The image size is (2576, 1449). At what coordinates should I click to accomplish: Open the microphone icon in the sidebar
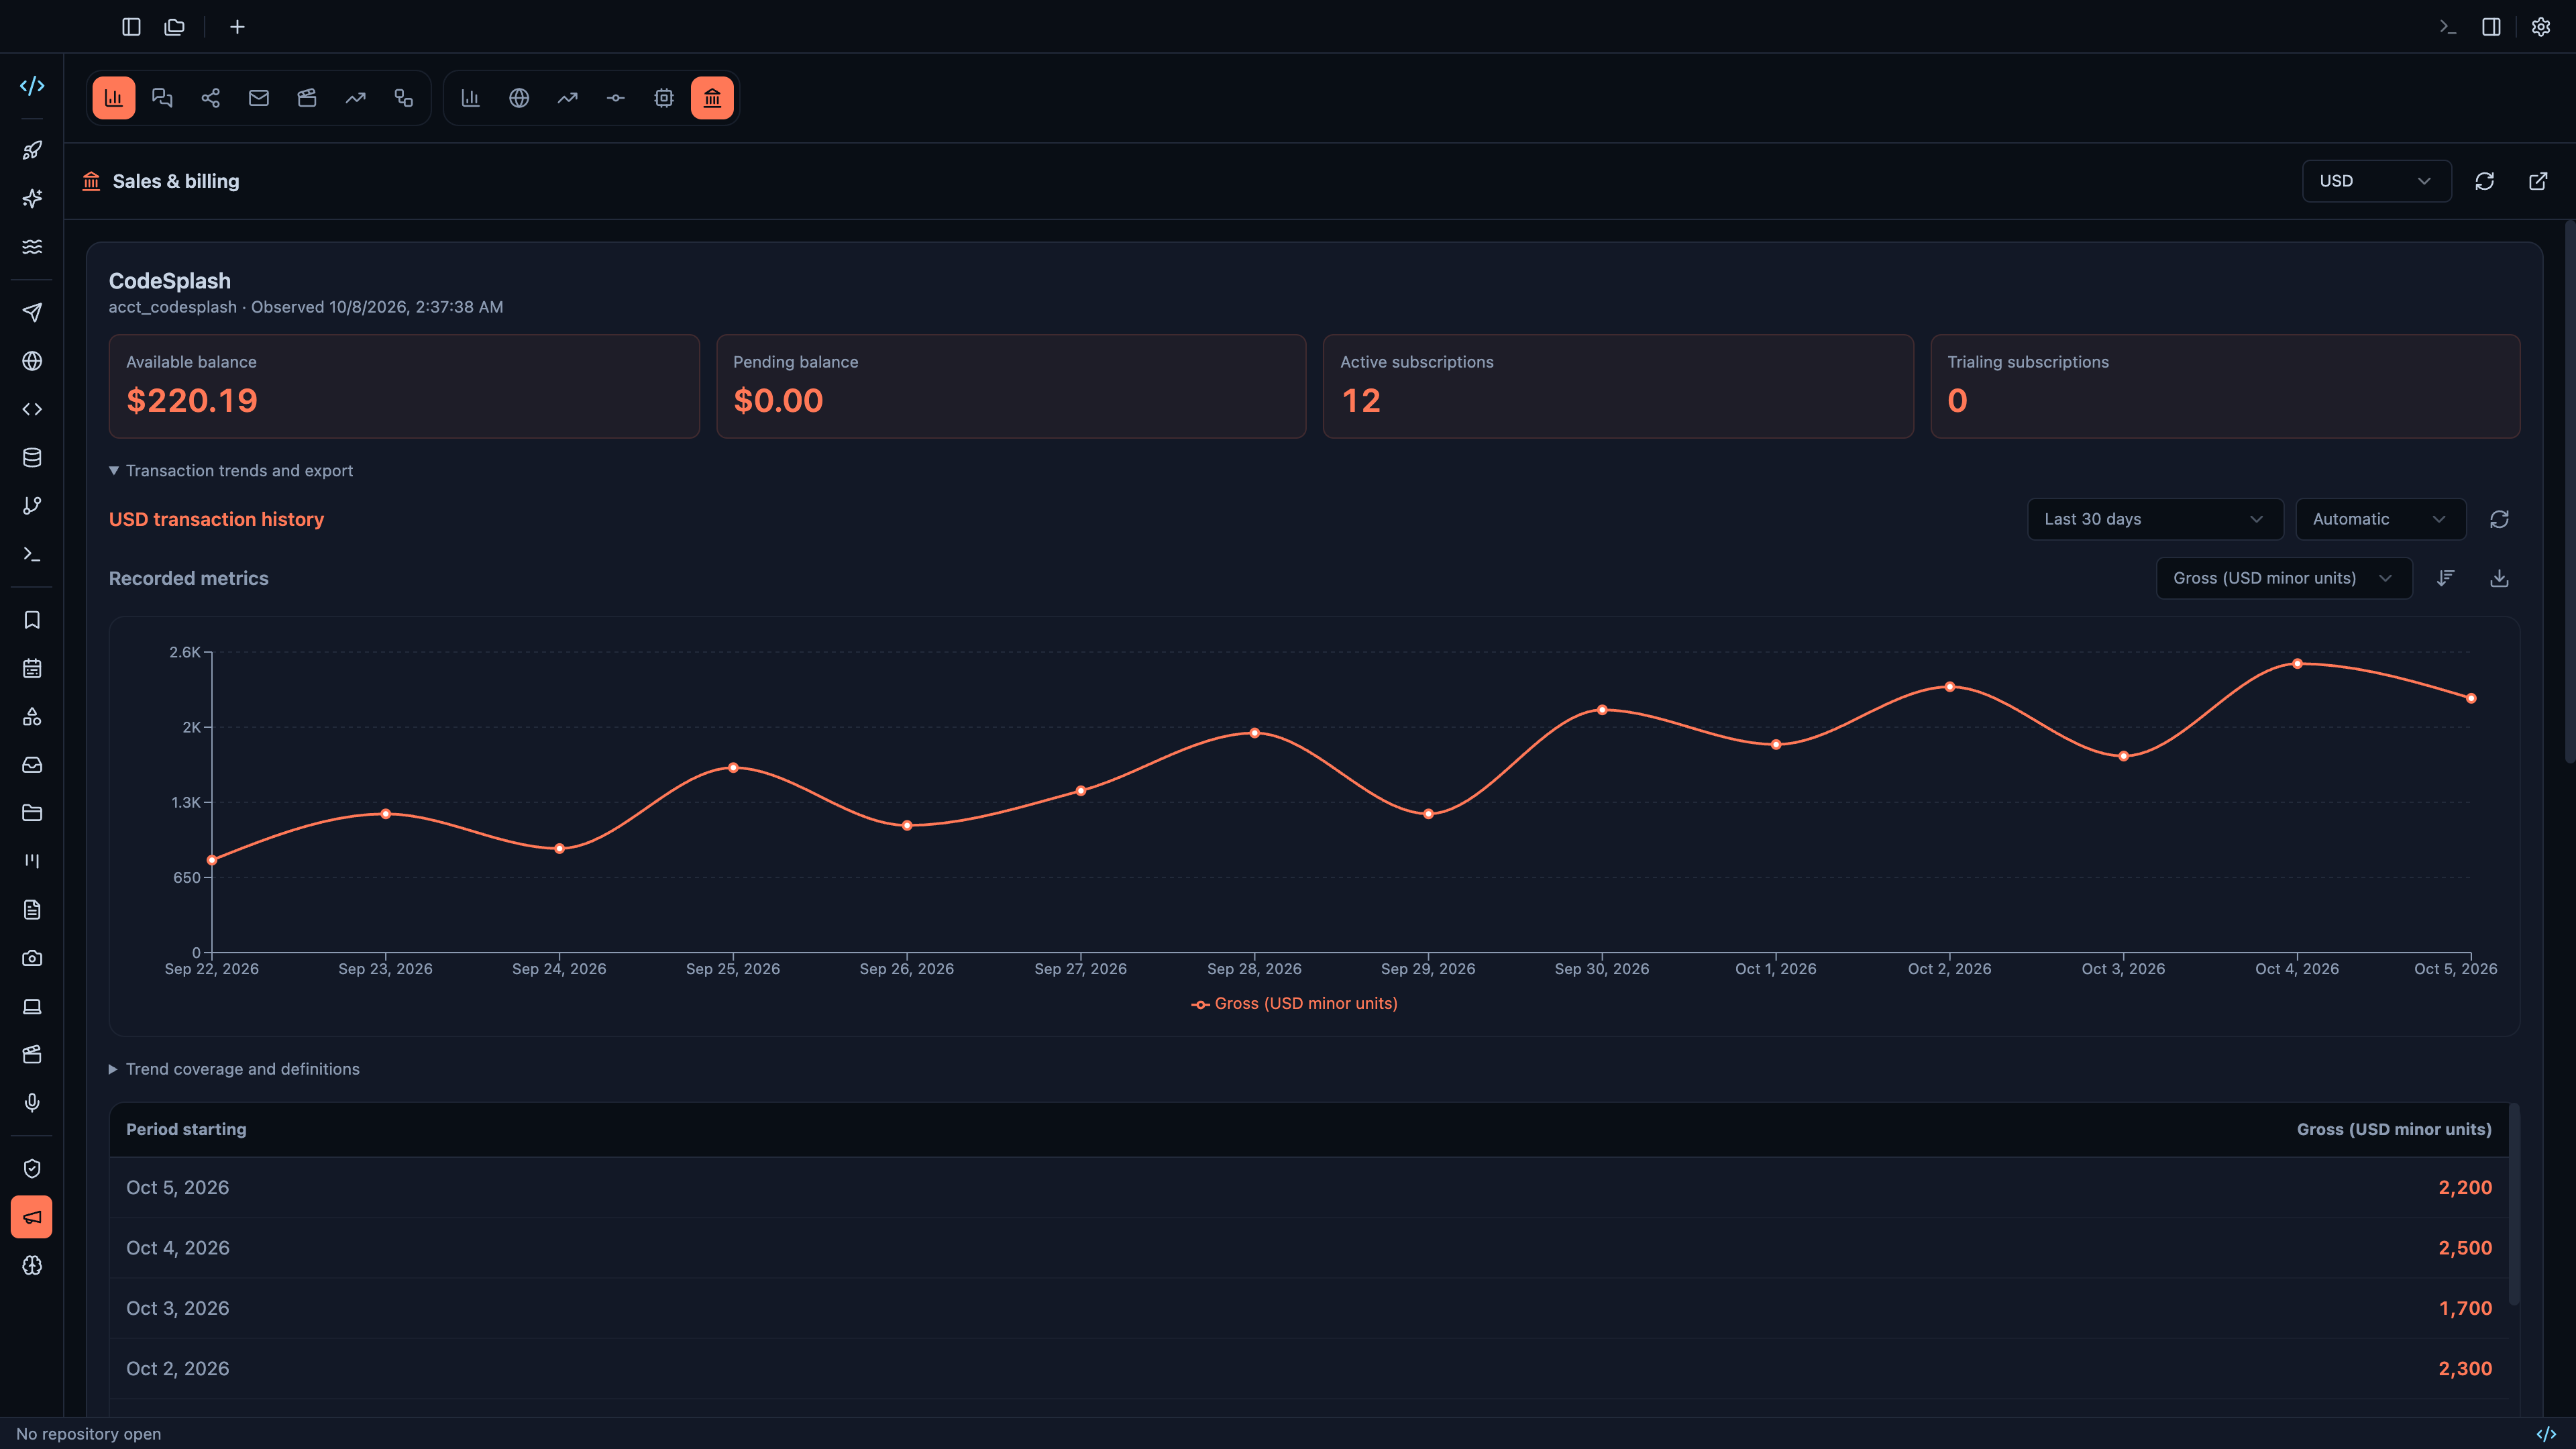pos(32,1103)
